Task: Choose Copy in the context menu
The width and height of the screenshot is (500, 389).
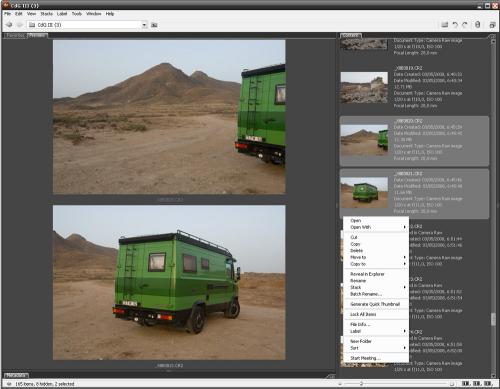Action: coord(376,244)
